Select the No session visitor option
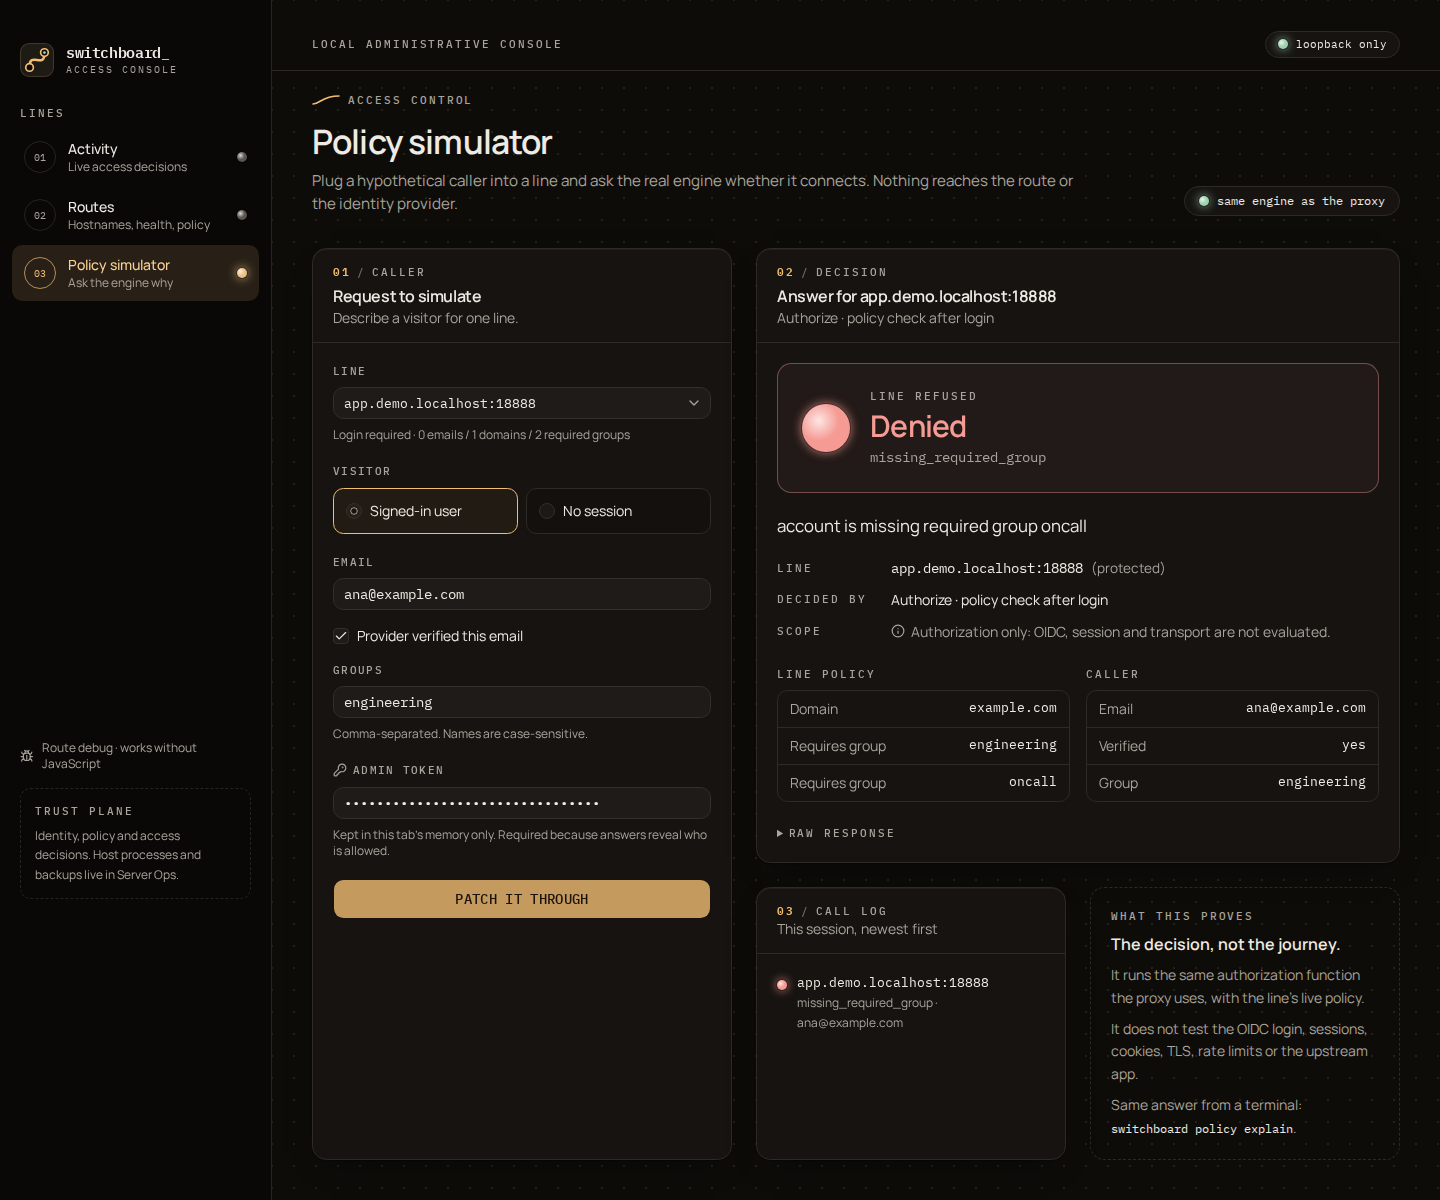The image size is (1440, 1200). tap(618, 511)
